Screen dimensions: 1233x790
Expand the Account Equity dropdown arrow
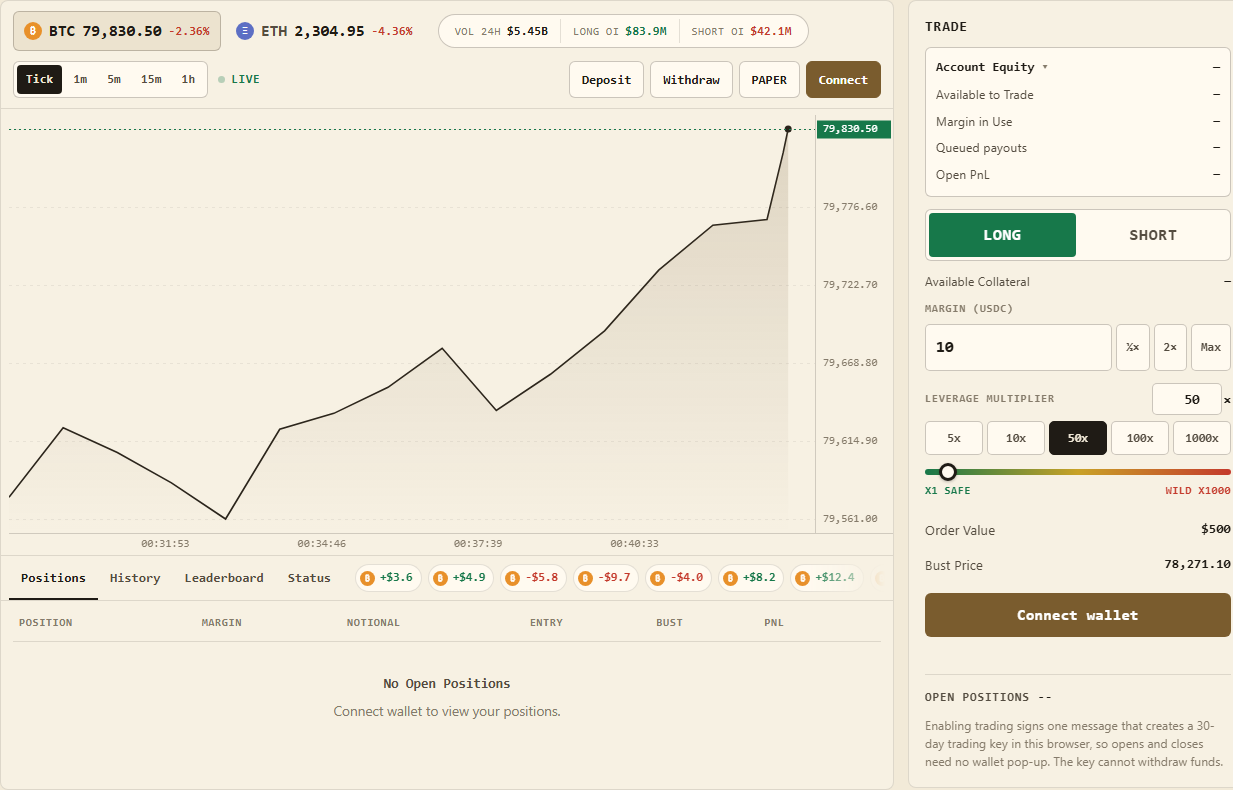[1045, 67]
